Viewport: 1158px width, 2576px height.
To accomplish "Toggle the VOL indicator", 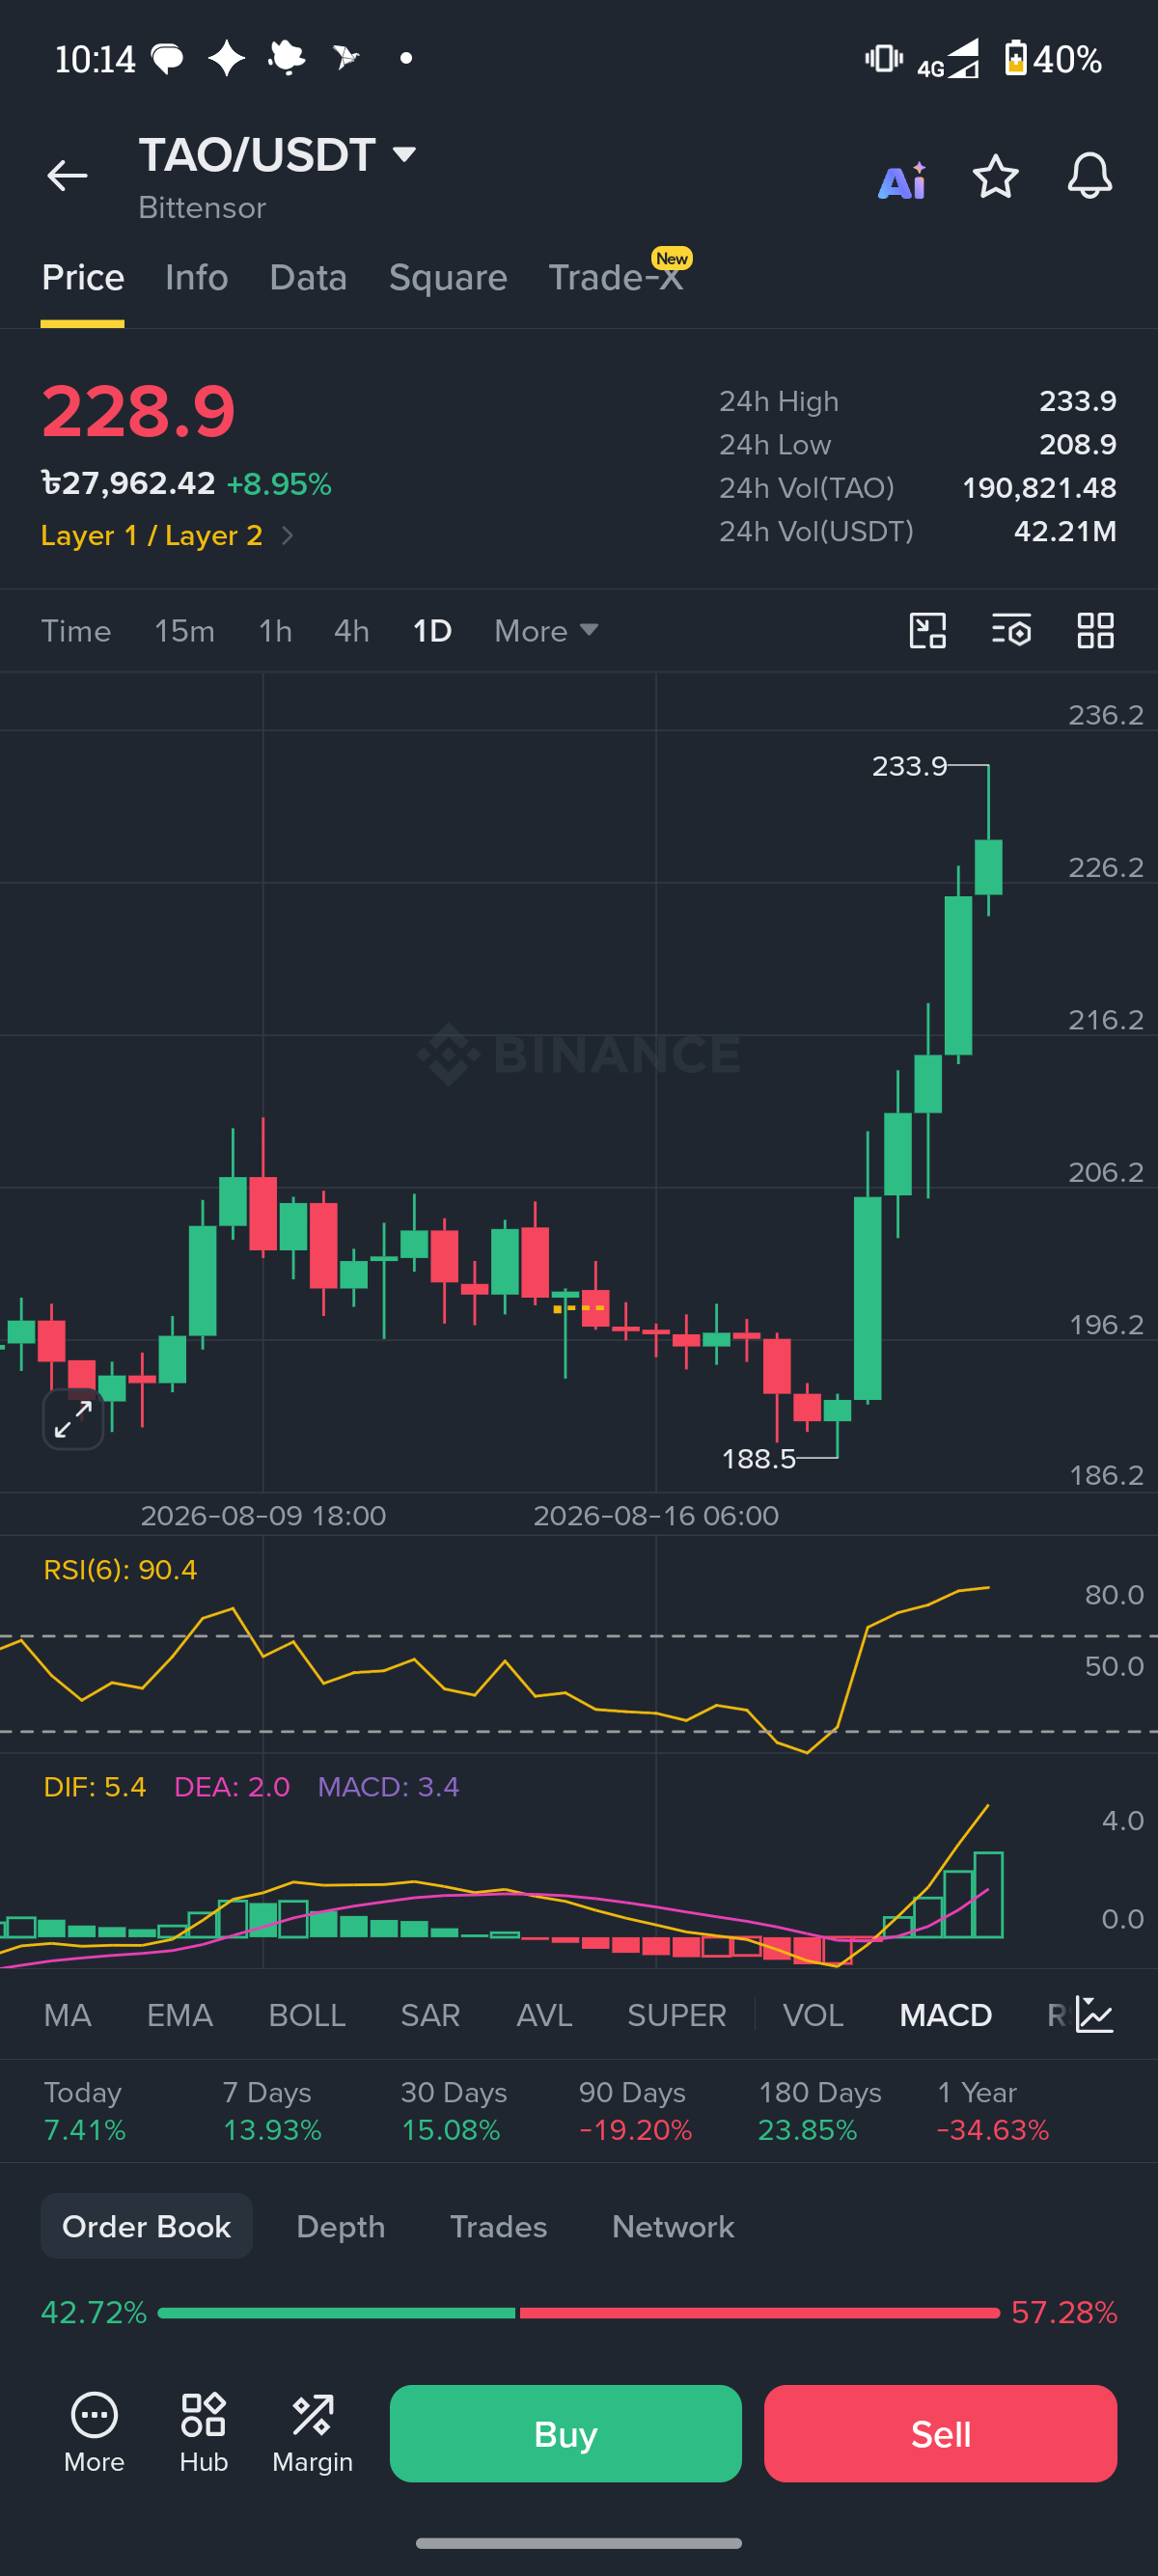I will 813,2015.
